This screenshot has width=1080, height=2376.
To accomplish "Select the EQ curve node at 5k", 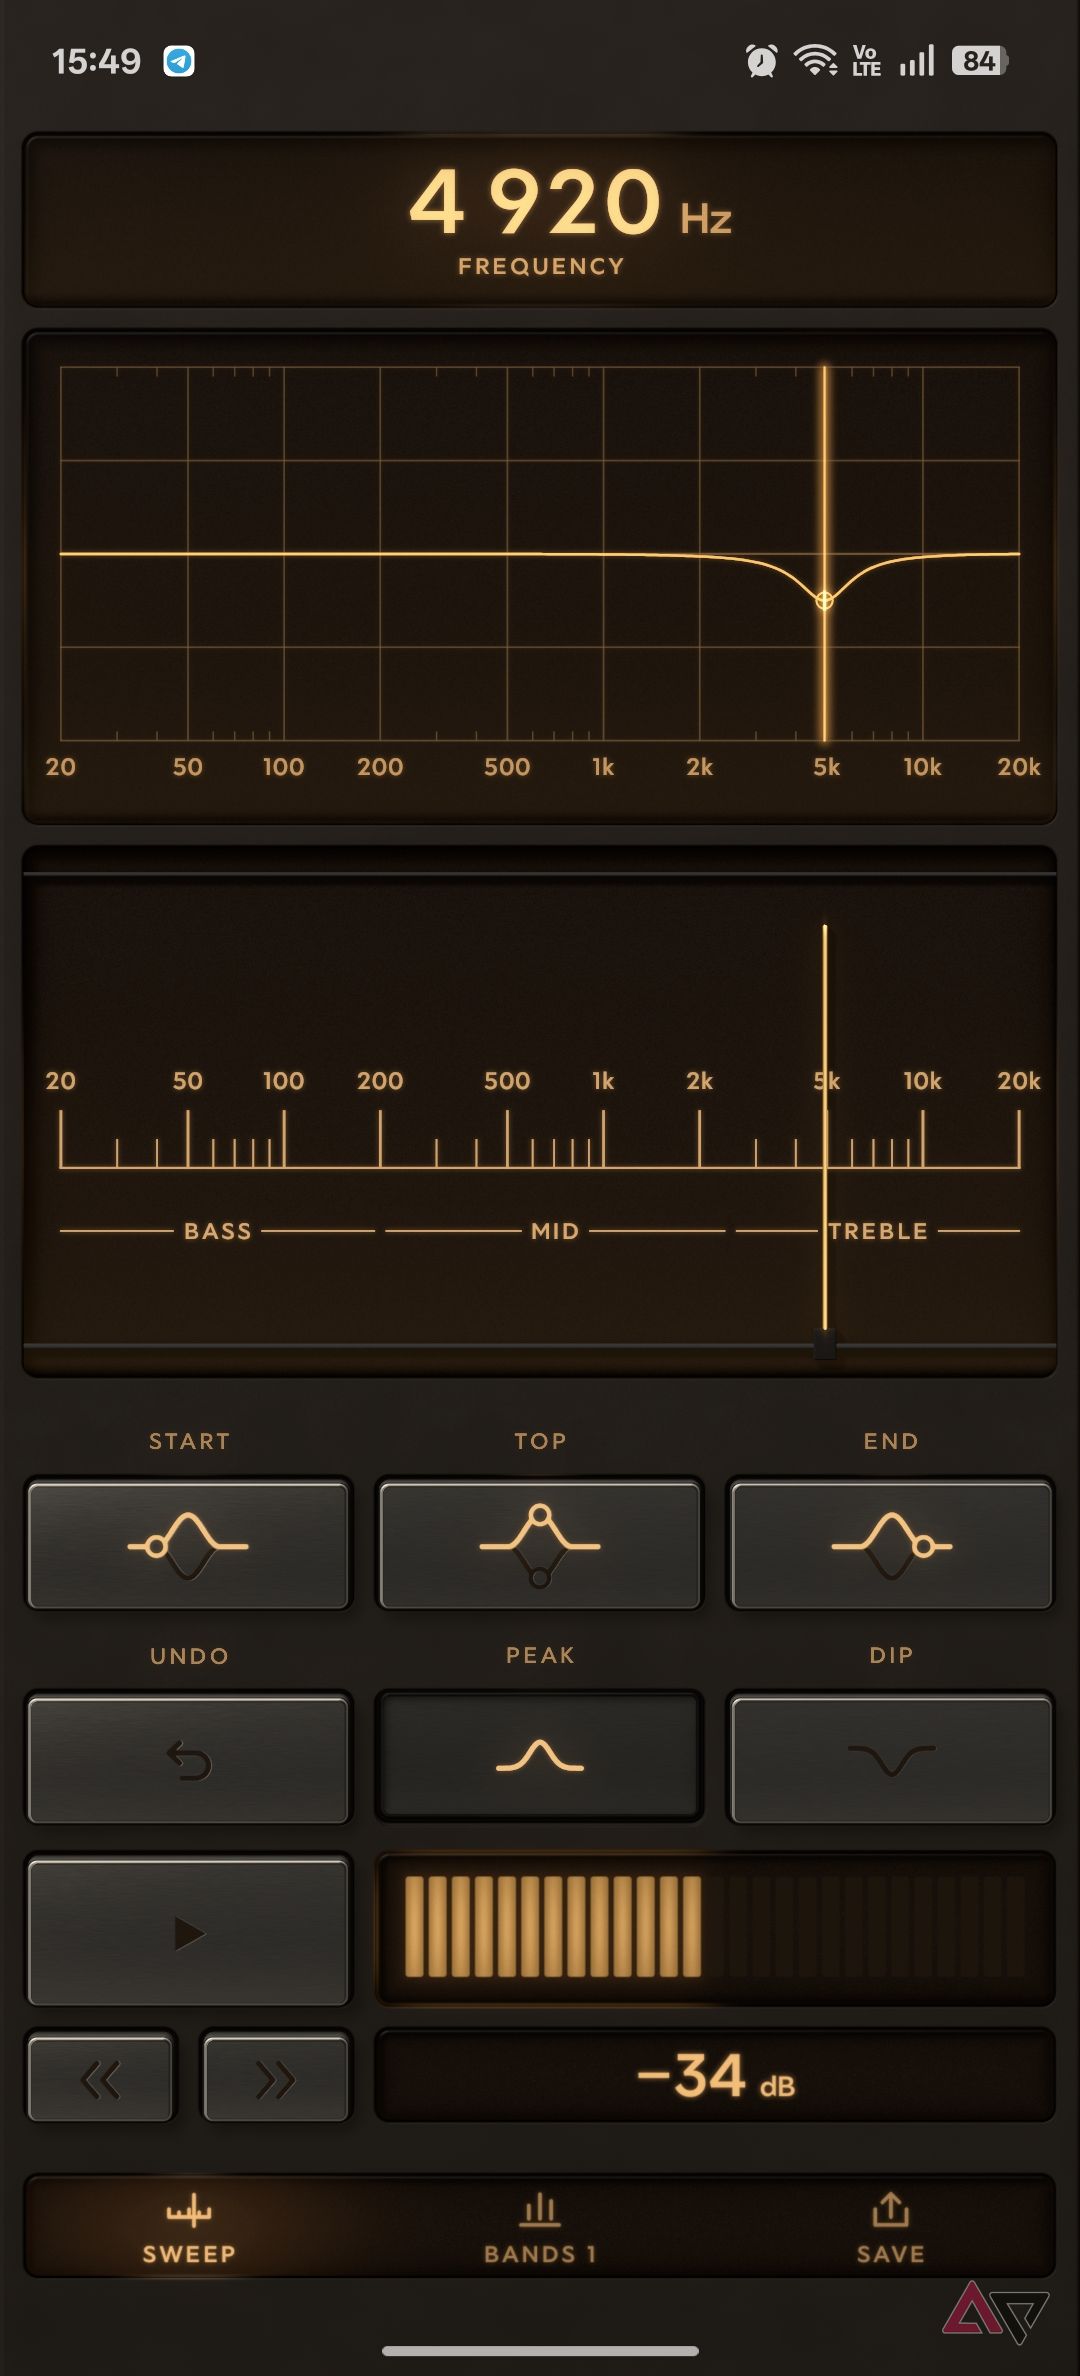I will 825,600.
